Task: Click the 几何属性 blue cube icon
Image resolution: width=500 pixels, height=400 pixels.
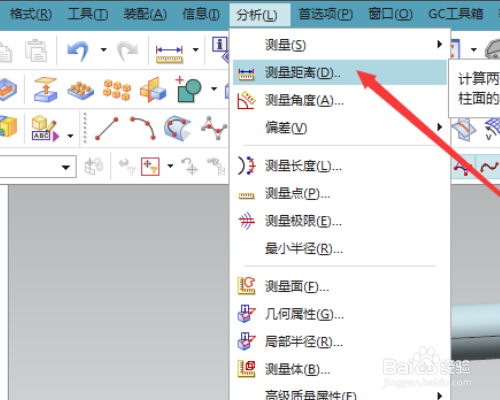Action: point(246,314)
